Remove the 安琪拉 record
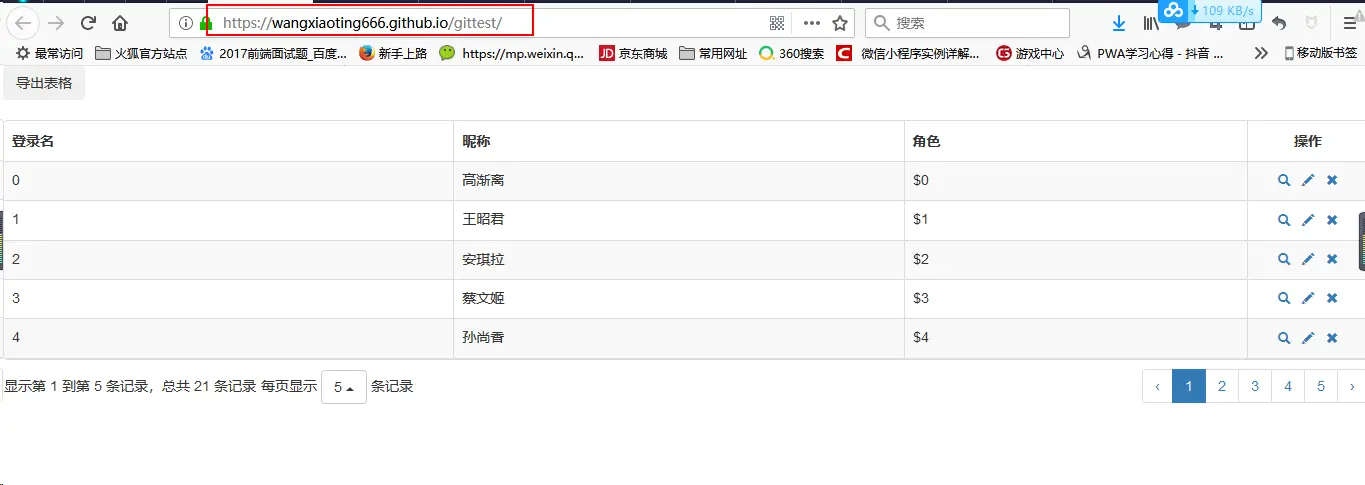This screenshot has height=485, width=1365. click(x=1332, y=259)
